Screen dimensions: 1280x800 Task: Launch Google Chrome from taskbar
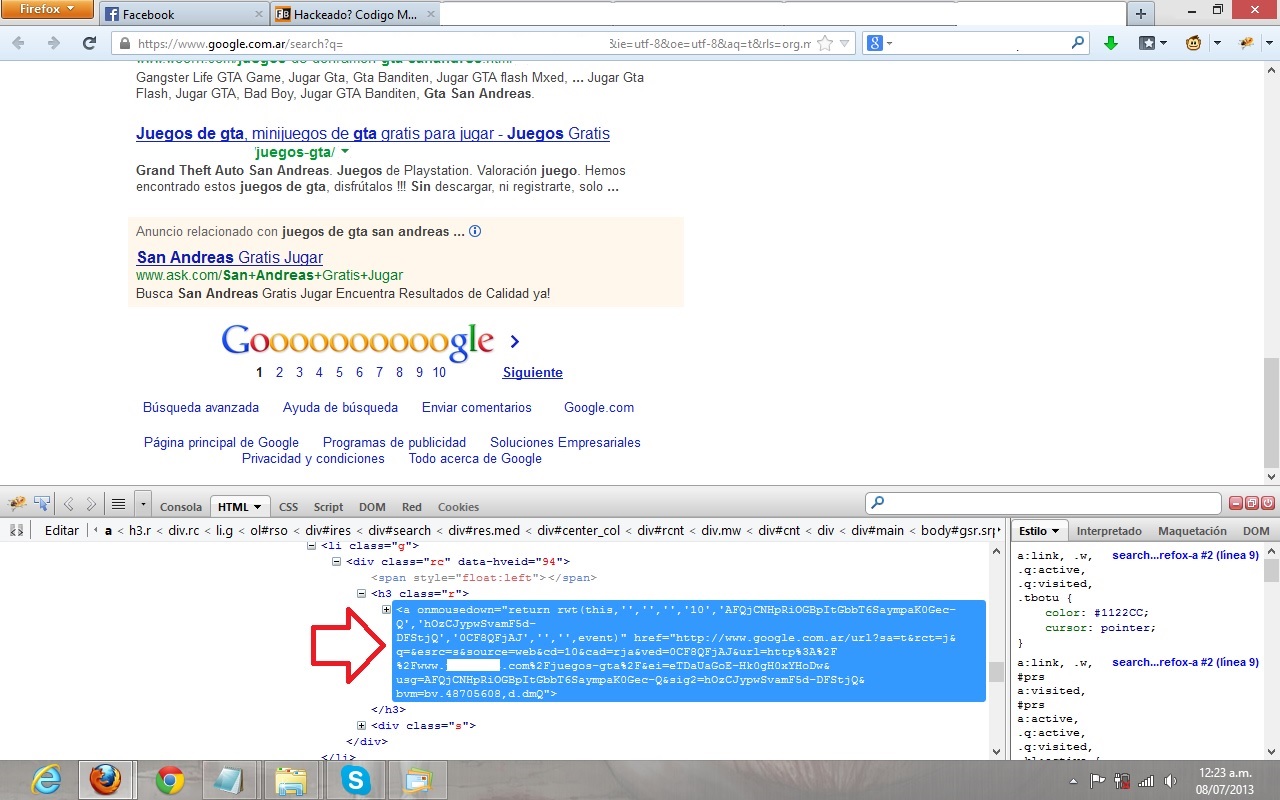click(x=169, y=780)
